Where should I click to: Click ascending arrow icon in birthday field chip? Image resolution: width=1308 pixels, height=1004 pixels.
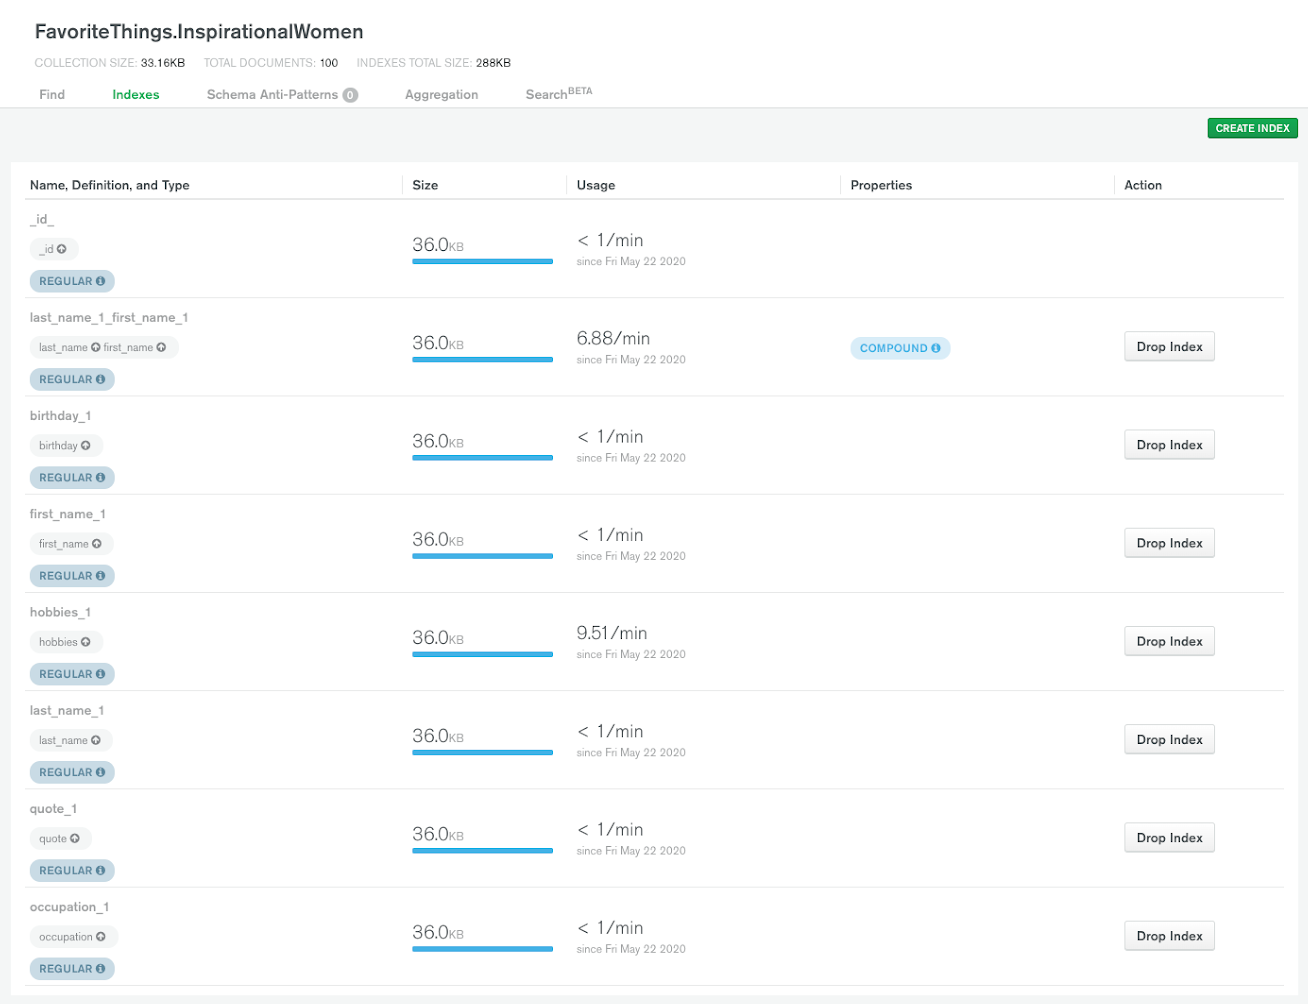click(x=86, y=446)
